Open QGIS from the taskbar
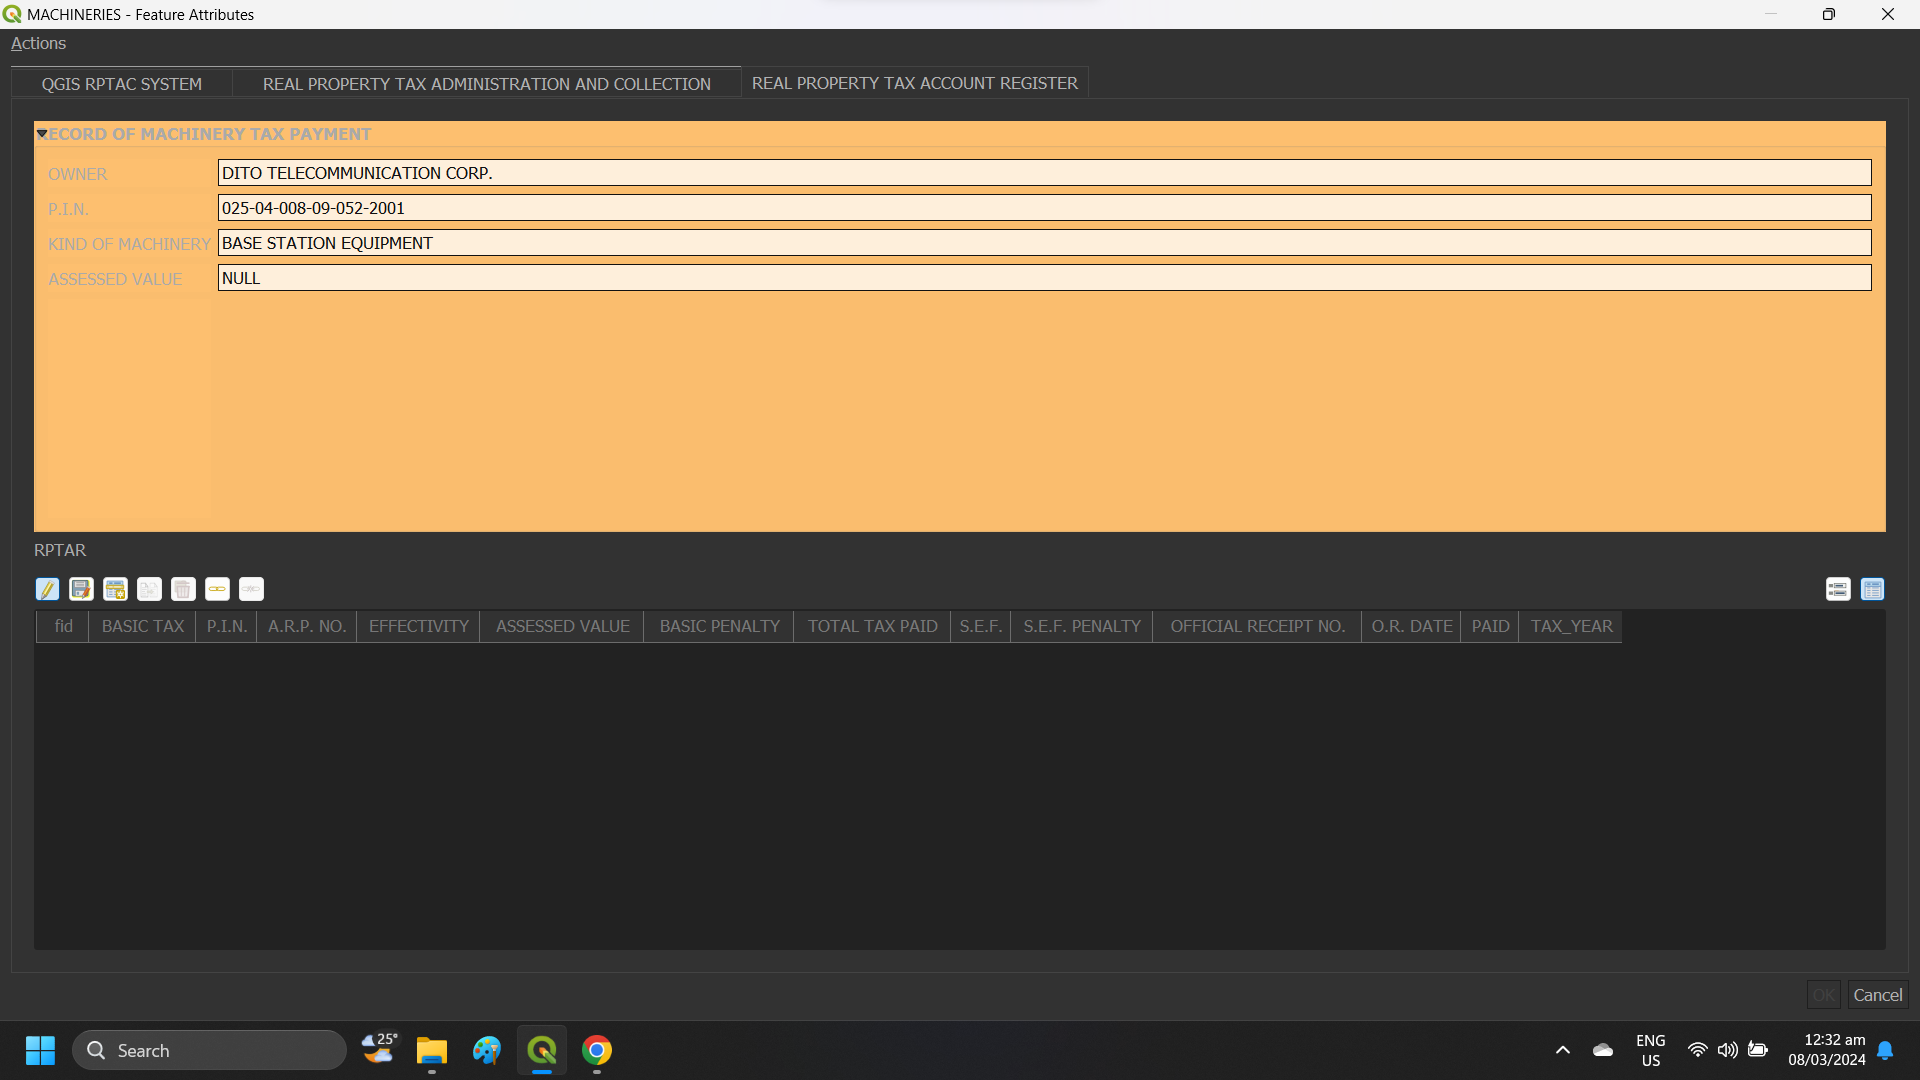The height and width of the screenshot is (1080, 1920). 542,1050
